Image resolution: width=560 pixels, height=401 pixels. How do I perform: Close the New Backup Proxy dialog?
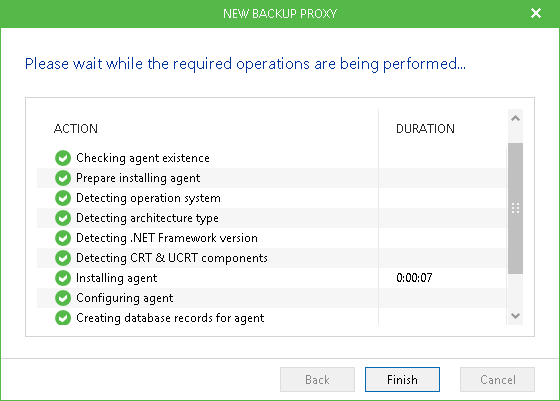tap(536, 13)
